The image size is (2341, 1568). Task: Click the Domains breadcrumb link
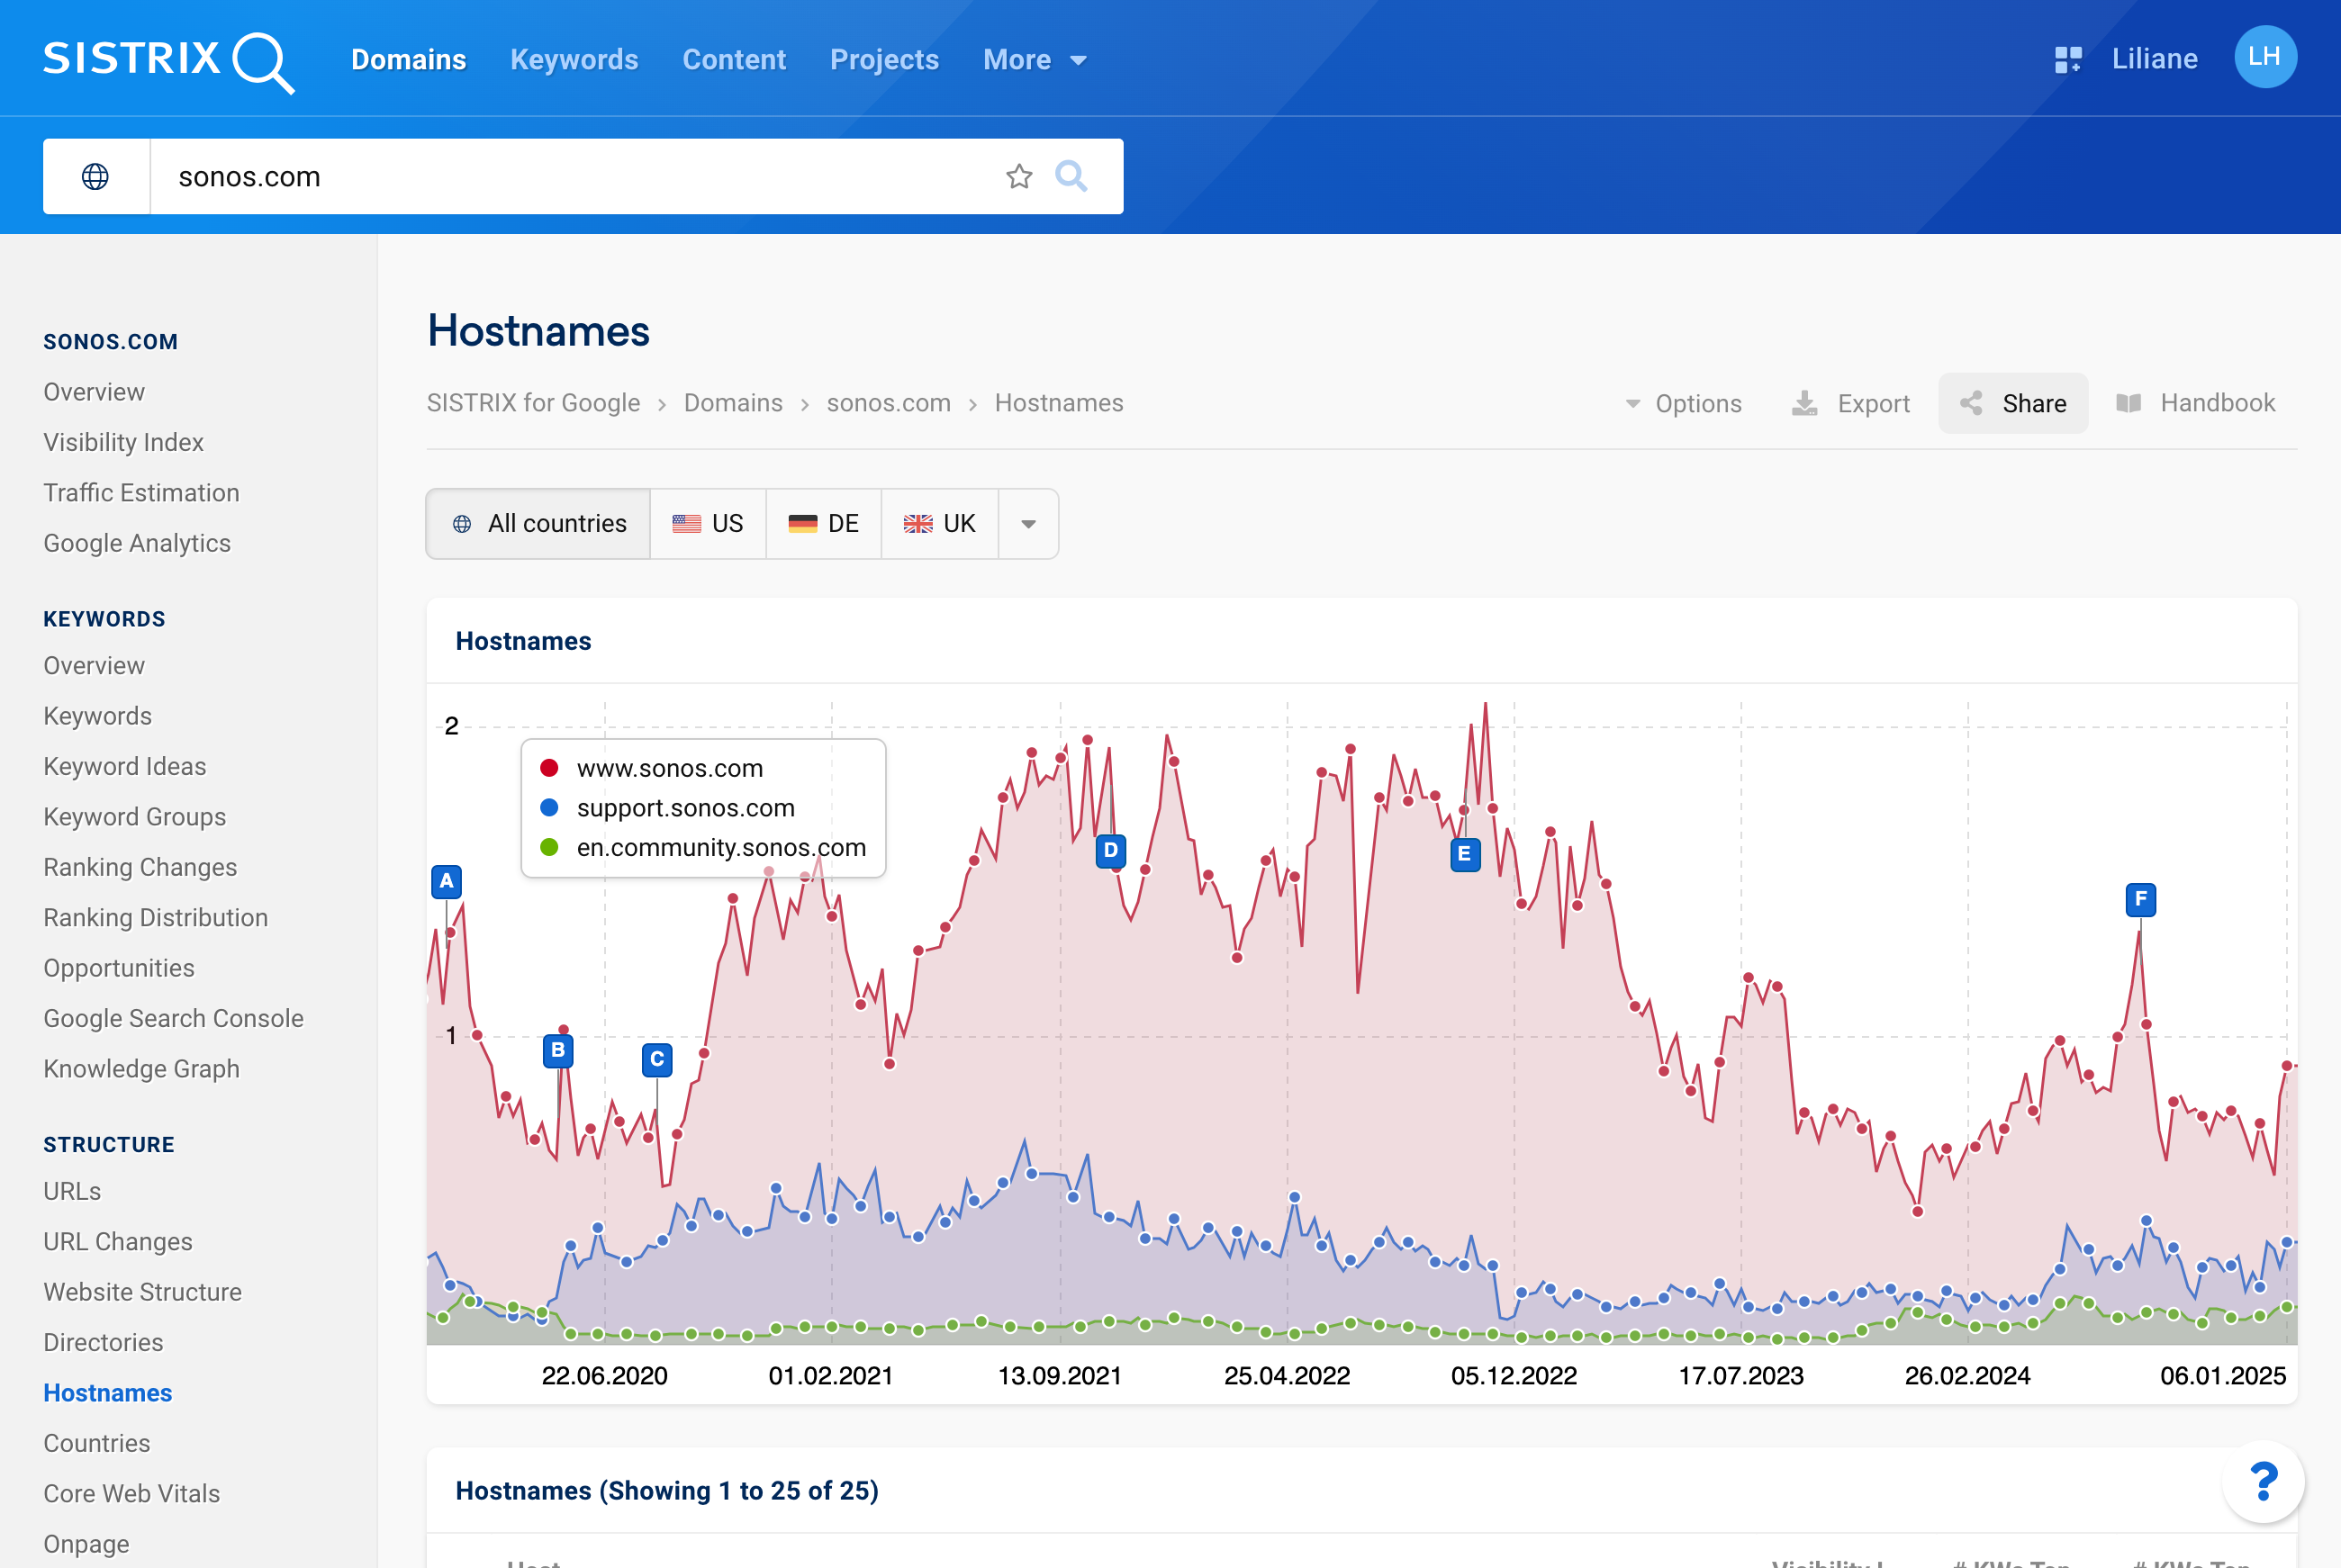[x=733, y=403]
